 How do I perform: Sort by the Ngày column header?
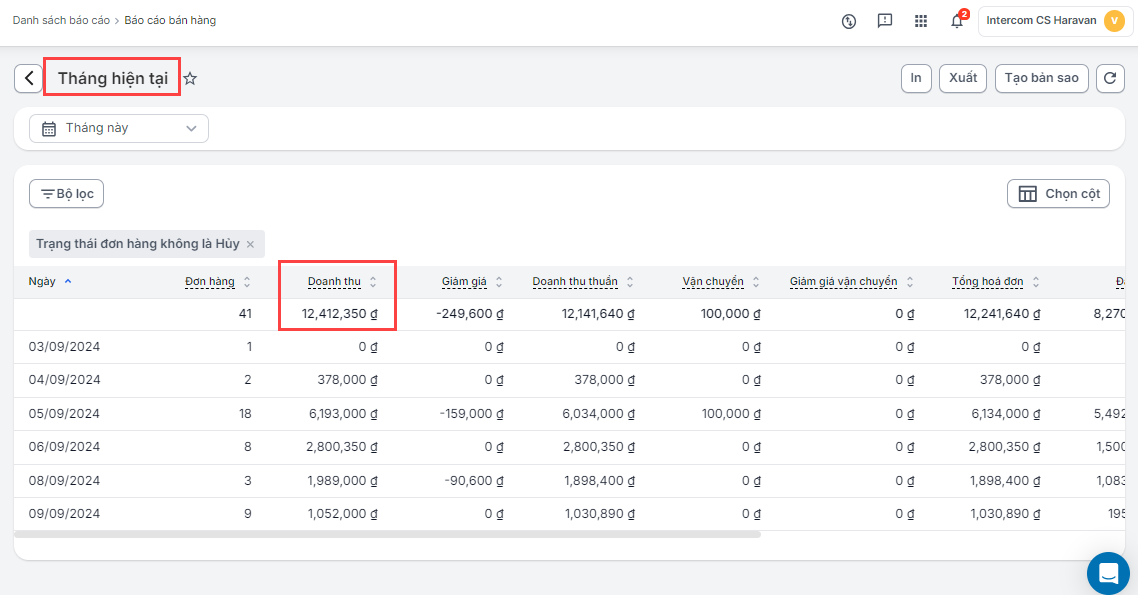42,282
